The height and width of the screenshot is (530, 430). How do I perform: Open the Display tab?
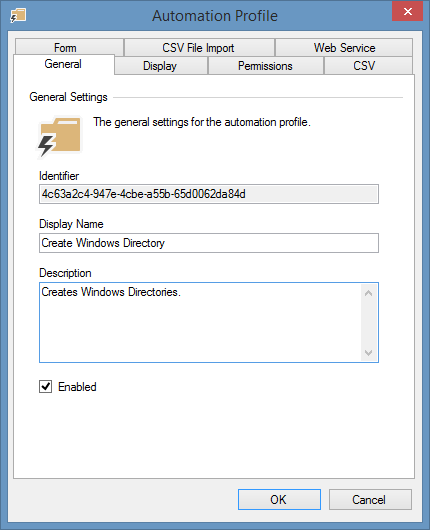[x=161, y=66]
